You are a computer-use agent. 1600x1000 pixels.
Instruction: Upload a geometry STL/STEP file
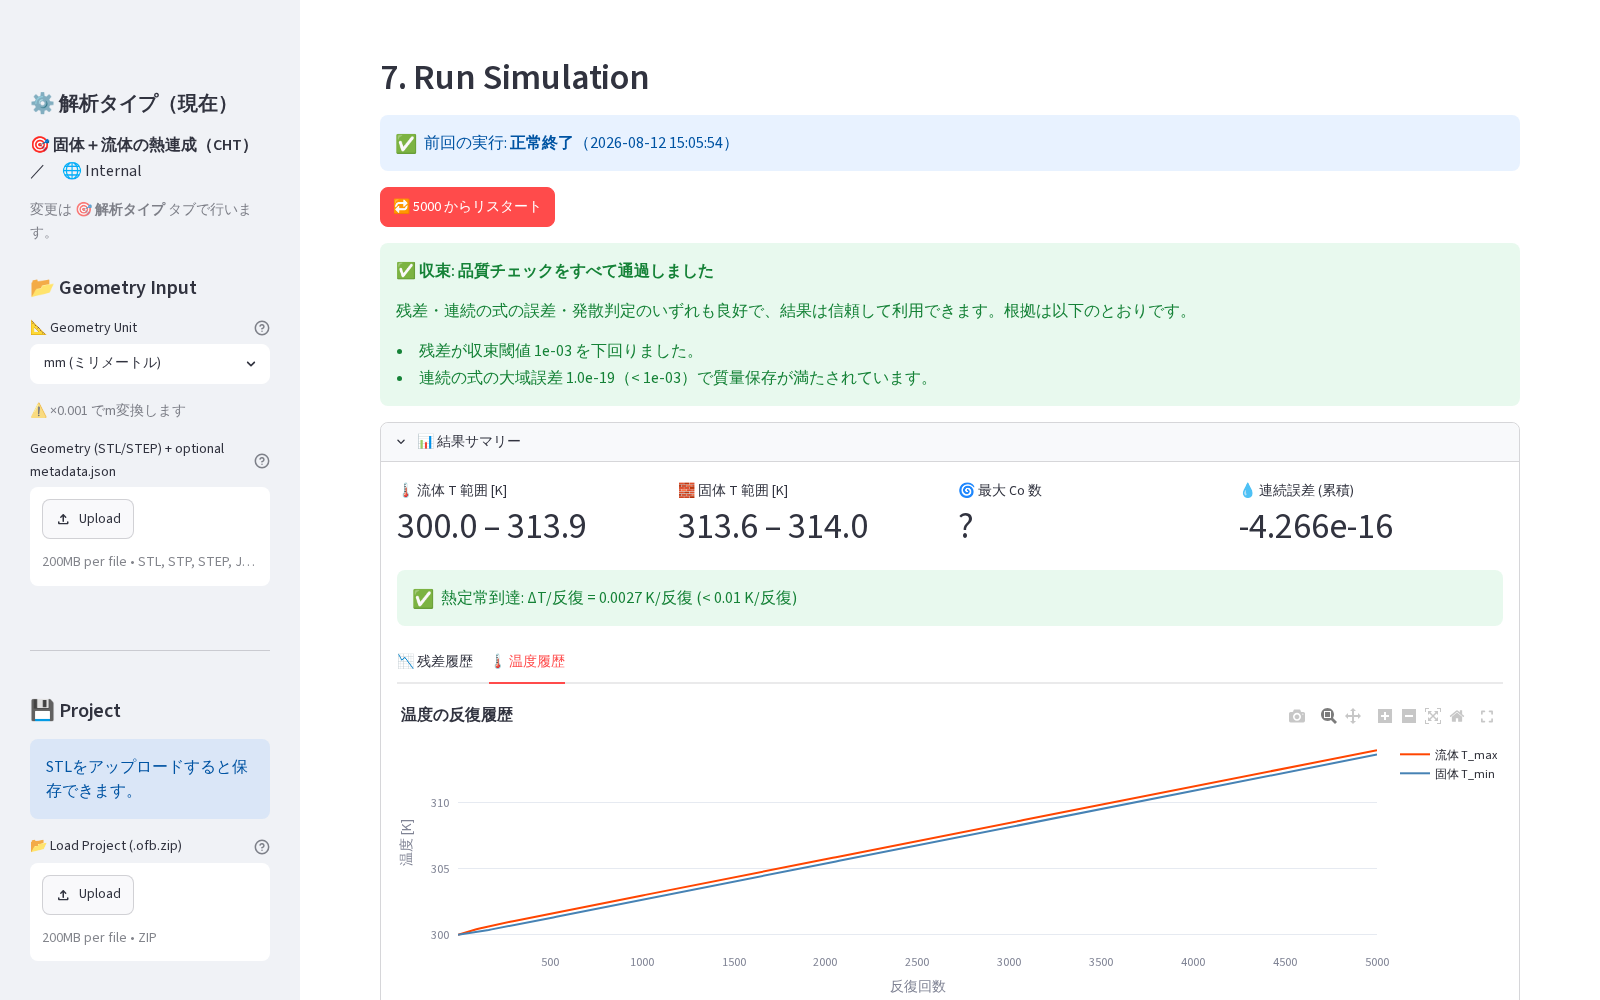[88, 519]
